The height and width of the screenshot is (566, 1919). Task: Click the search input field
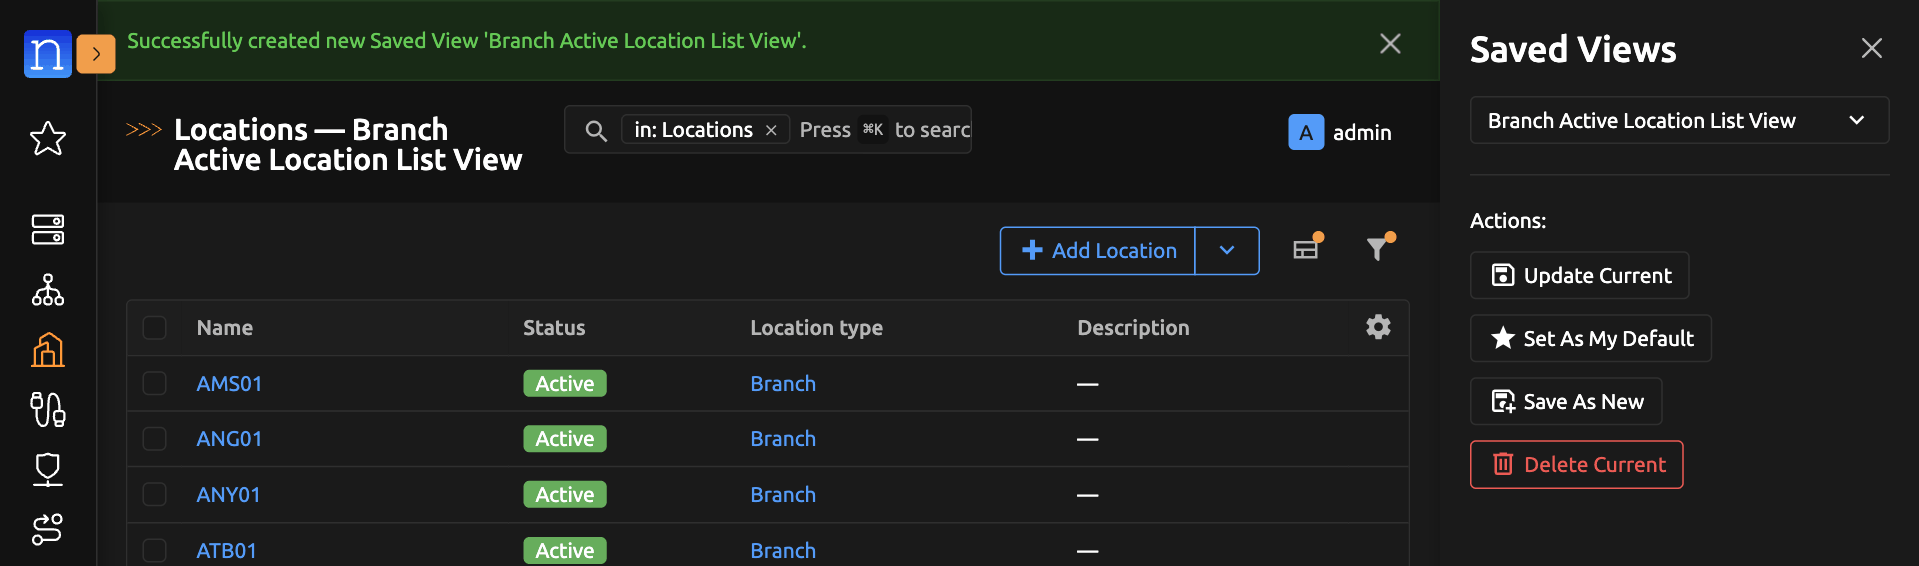[880, 130]
